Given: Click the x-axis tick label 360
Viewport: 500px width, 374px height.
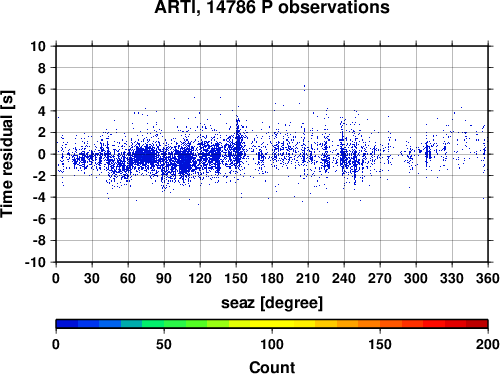Looking at the screenshot, I should pyautogui.click(x=488, y=278).
